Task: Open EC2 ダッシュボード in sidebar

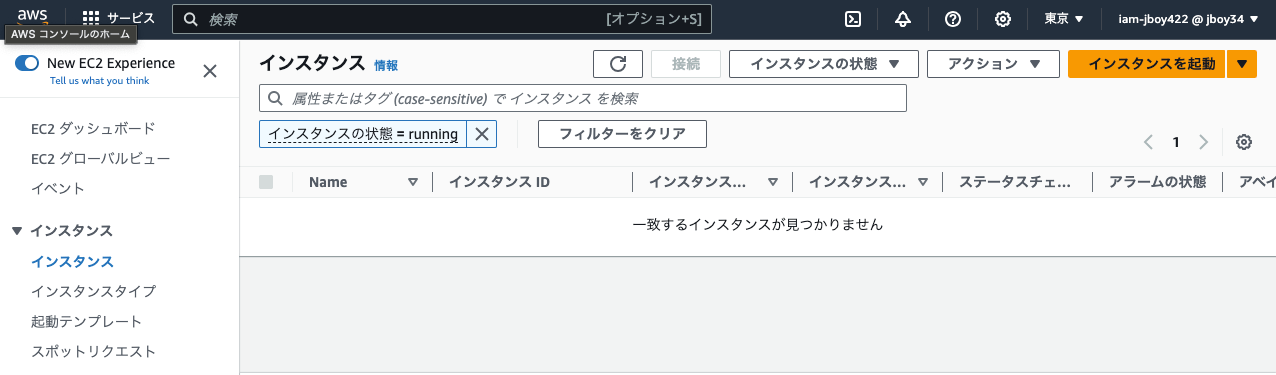Action: [x=93, y=128]
